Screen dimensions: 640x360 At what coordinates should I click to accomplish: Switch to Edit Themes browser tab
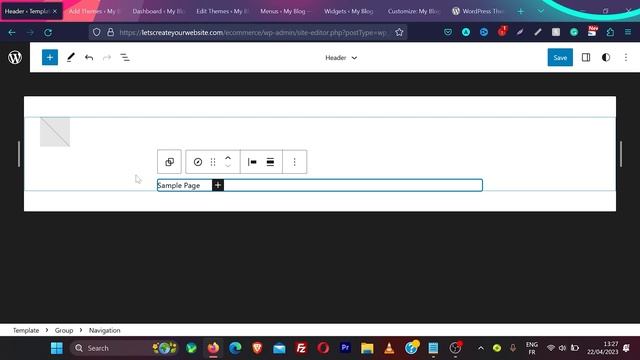[x=222, y=11]
